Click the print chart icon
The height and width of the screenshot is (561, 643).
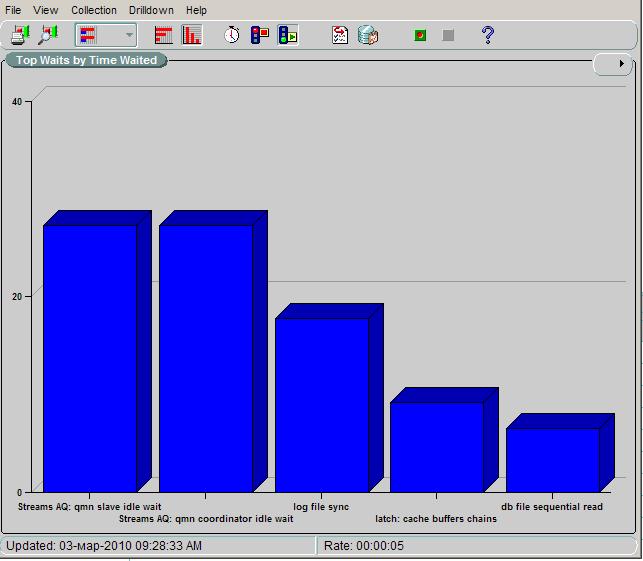coord(20,35)
